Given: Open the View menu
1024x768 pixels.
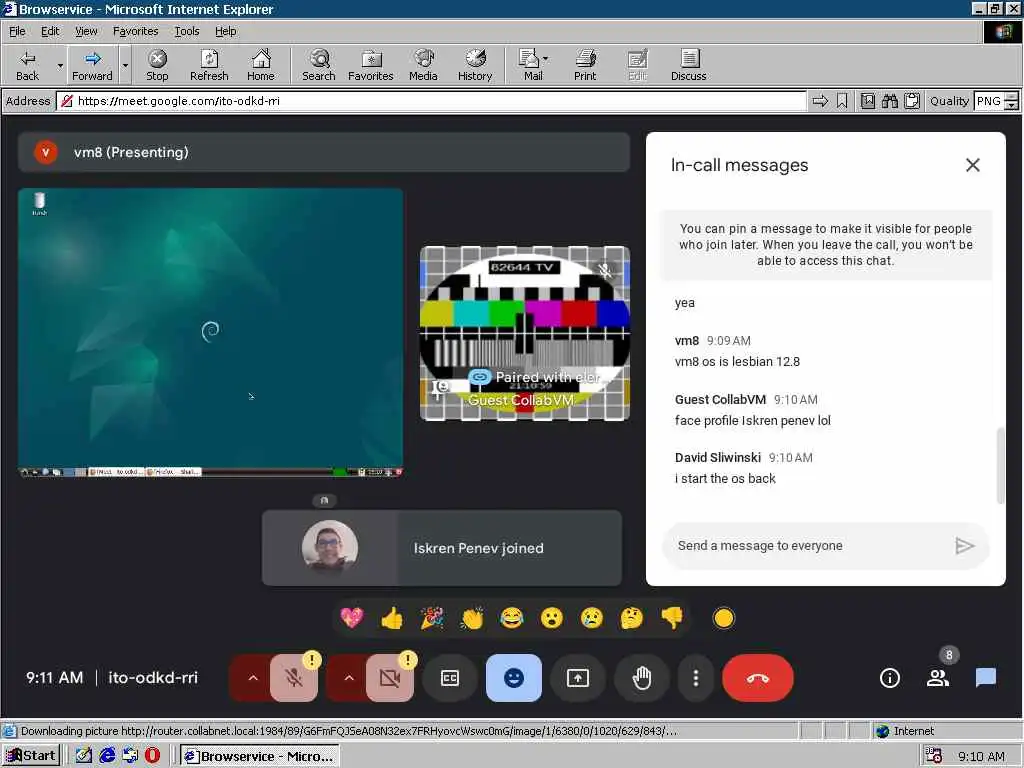Looking at the screenshot, I should click(x=86, y=31).
